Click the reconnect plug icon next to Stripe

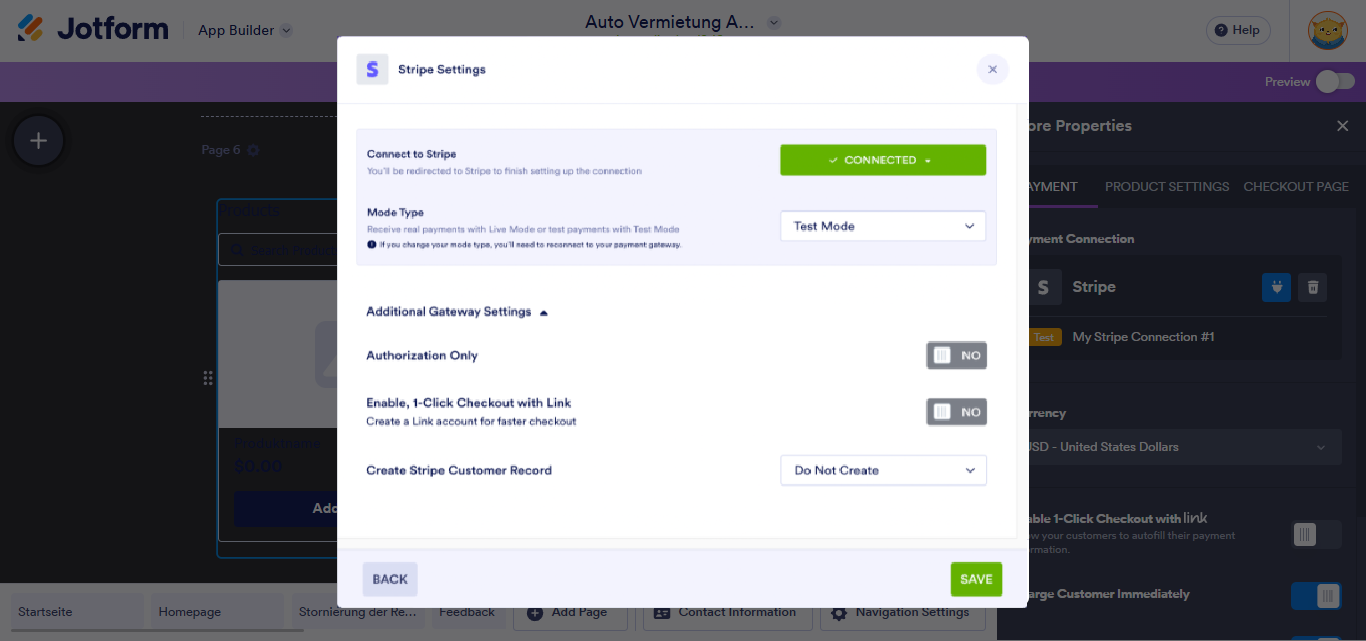pyautogui.click(x=1276, y=287)
